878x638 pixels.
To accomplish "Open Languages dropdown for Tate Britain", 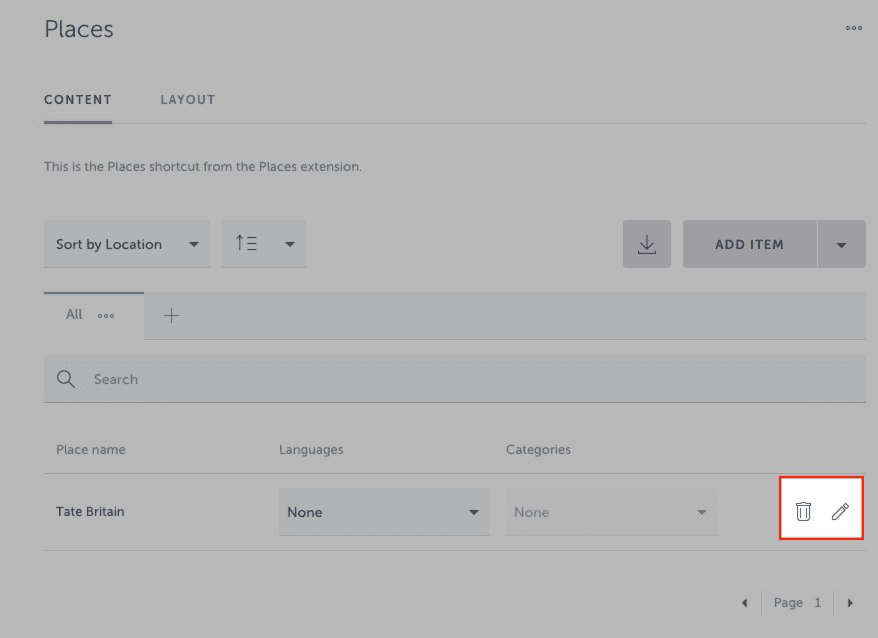I will point(384,512).
